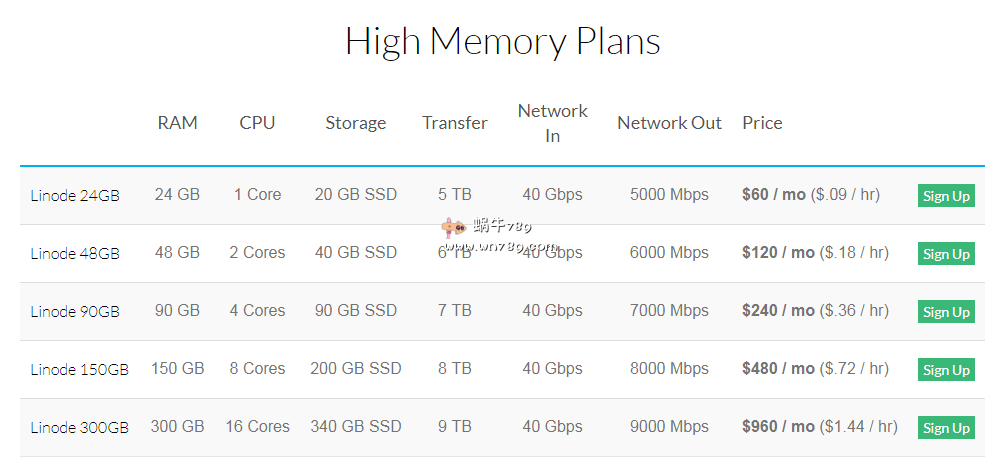This screenshot has height=470, width=999.
Task: Click the $60 / mo price text
Action: [x=773, y=195]
